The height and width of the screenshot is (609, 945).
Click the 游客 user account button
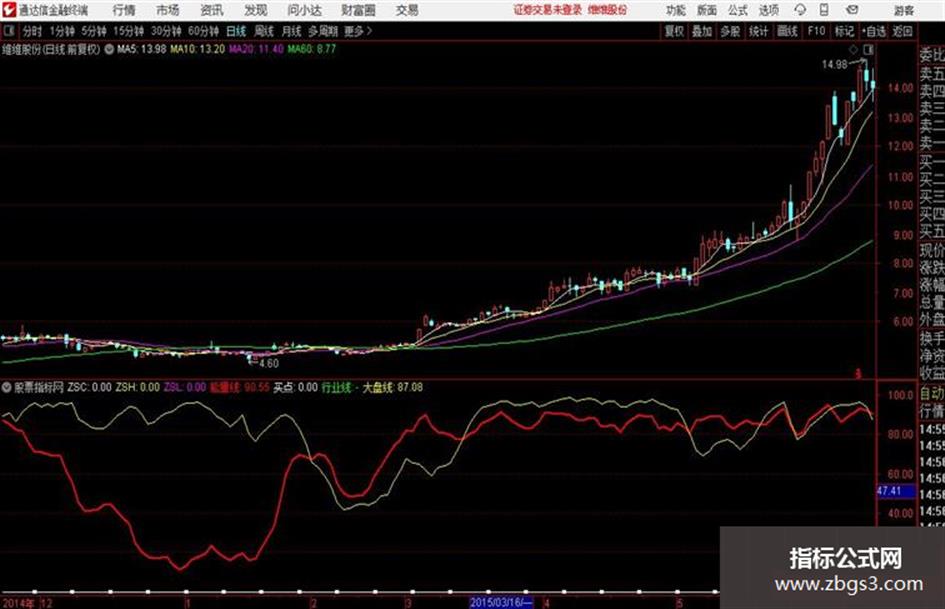point(903,10)
